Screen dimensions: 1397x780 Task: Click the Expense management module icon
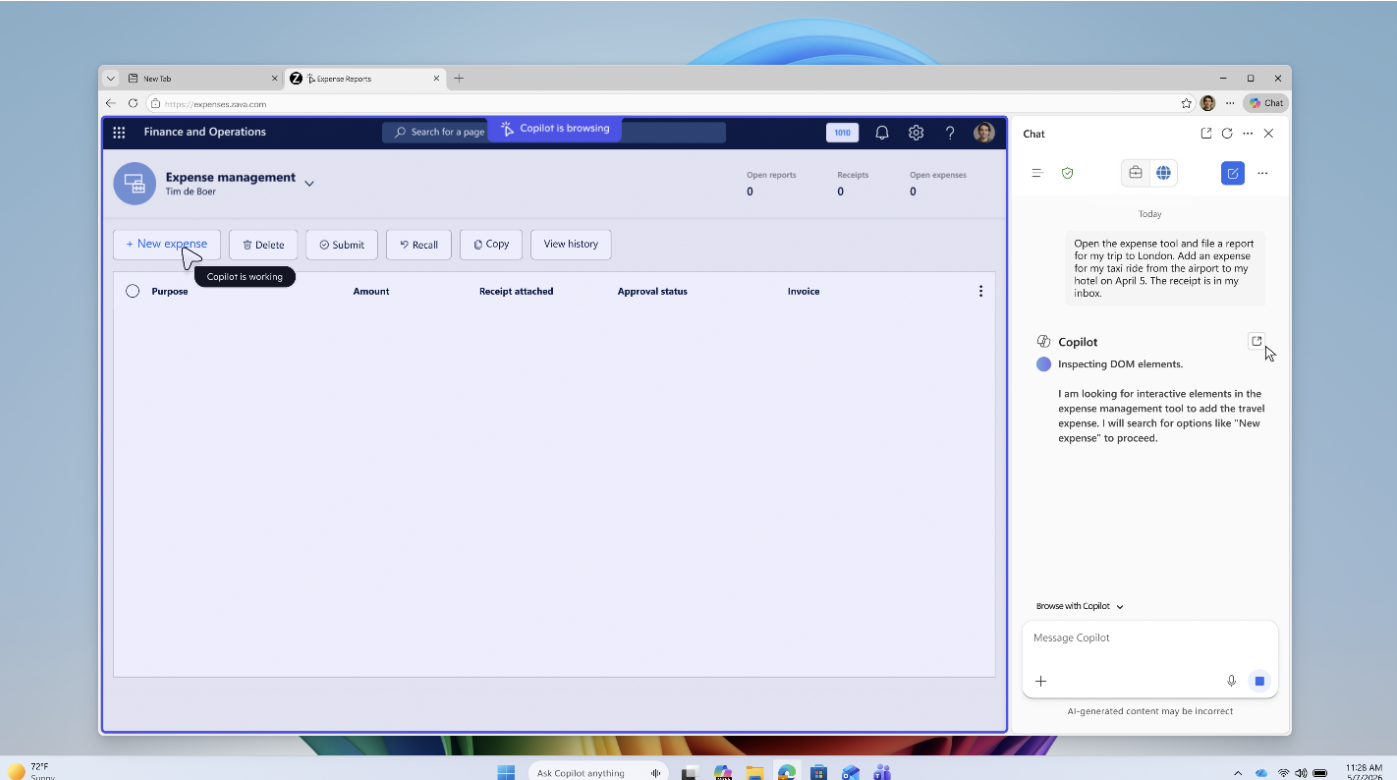[x=134, y=184]
